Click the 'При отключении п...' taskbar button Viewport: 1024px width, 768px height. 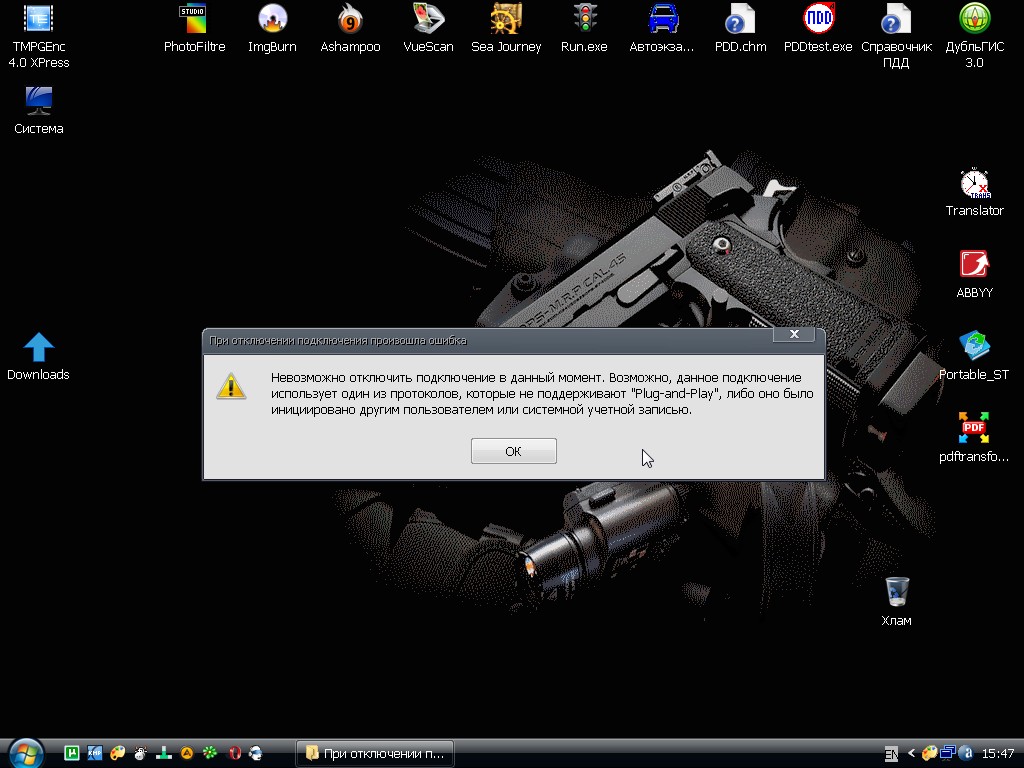375,754
